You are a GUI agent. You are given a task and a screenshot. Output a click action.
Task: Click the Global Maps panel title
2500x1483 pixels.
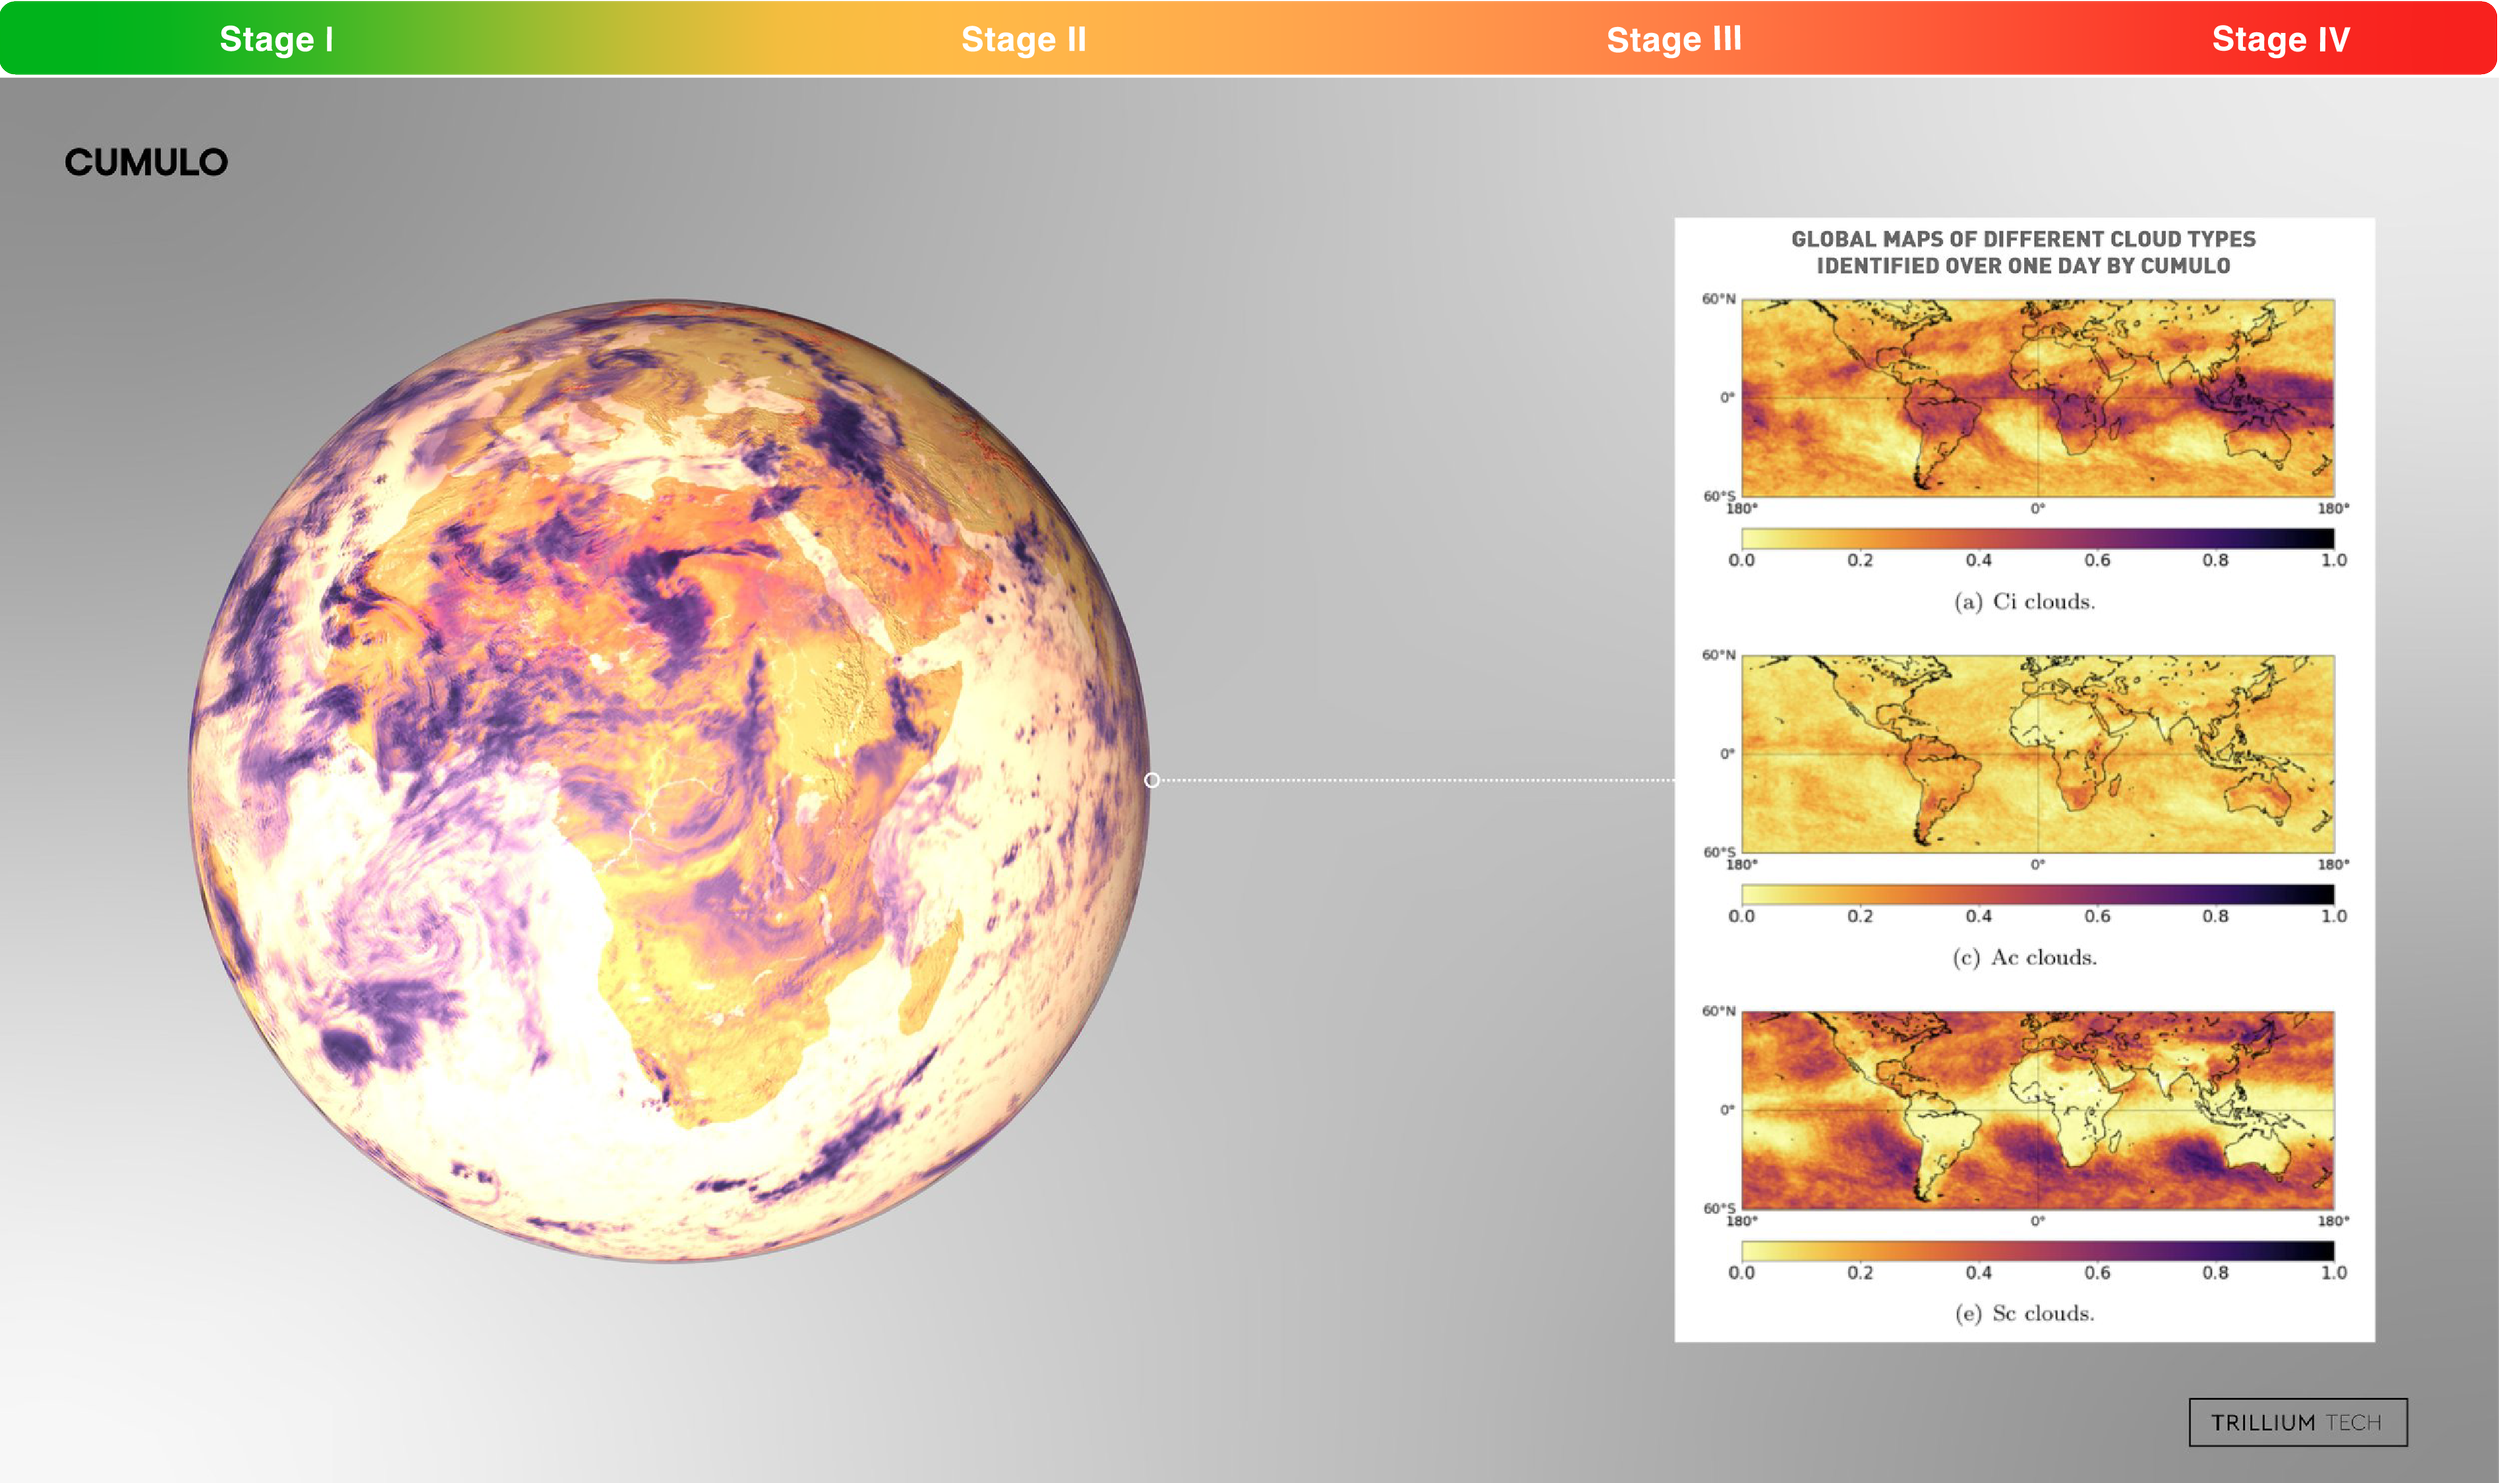coord(2023,252)
